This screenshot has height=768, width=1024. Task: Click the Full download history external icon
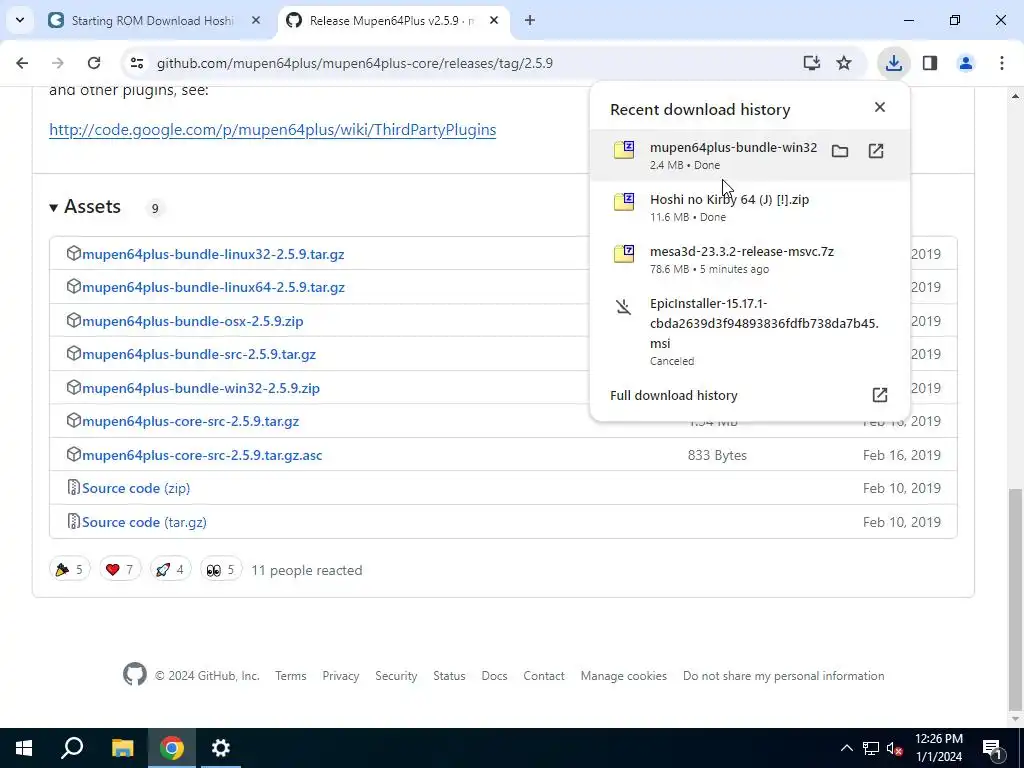point(880,395)
